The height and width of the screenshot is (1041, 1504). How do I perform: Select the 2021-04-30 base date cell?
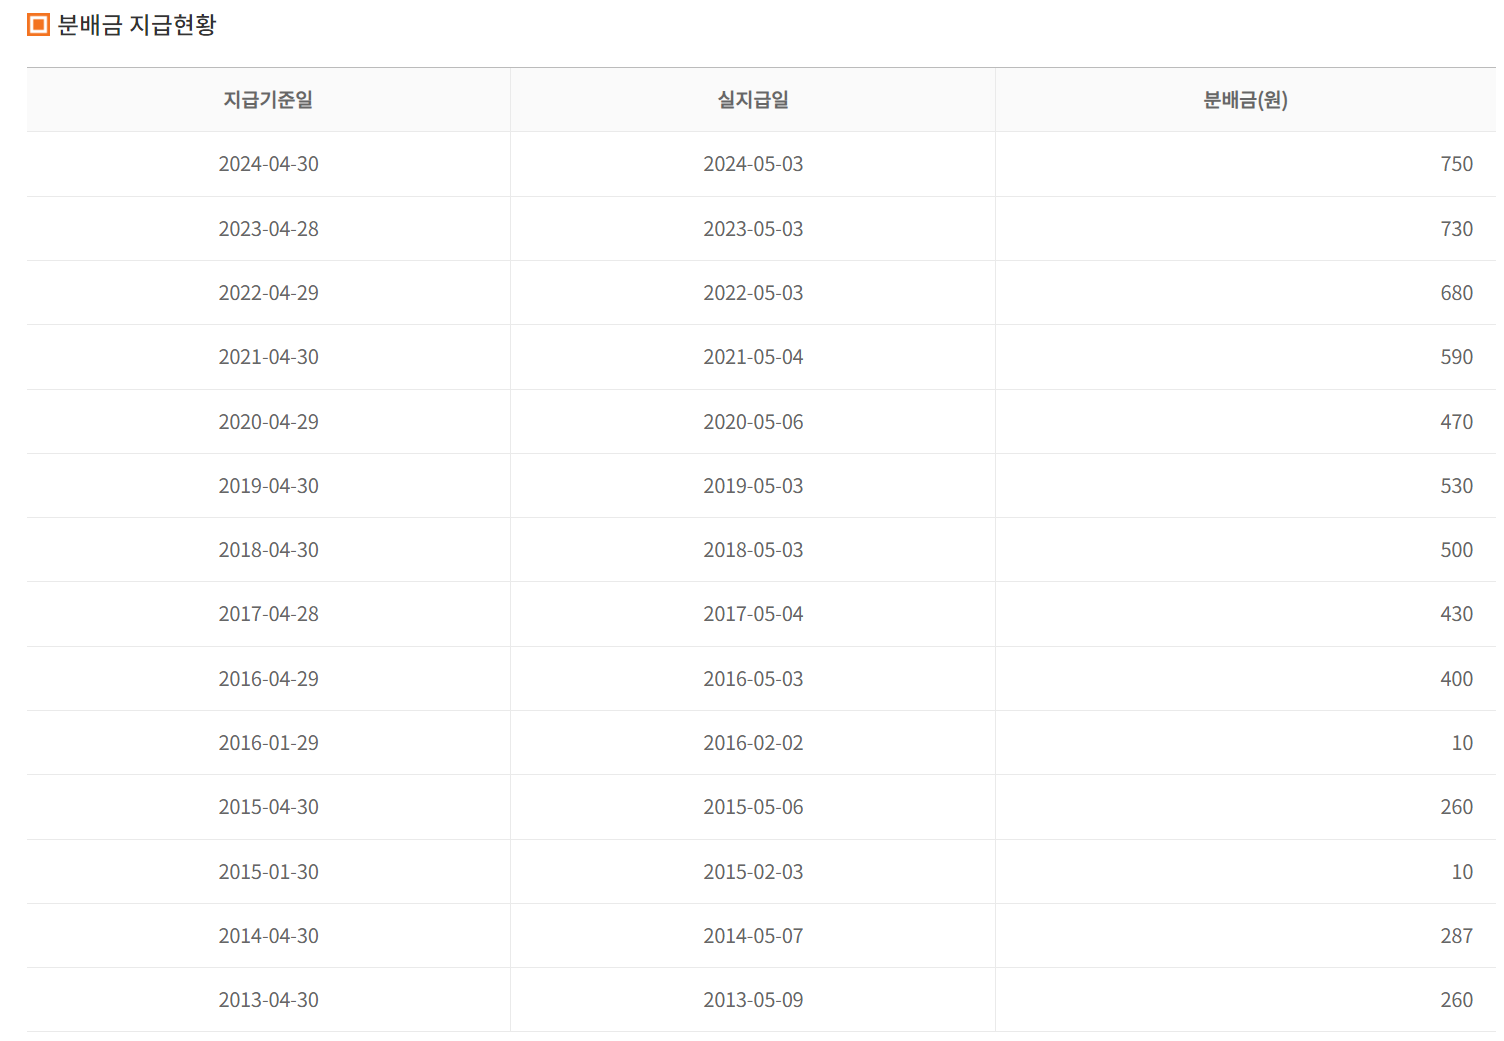pos(269,357)
